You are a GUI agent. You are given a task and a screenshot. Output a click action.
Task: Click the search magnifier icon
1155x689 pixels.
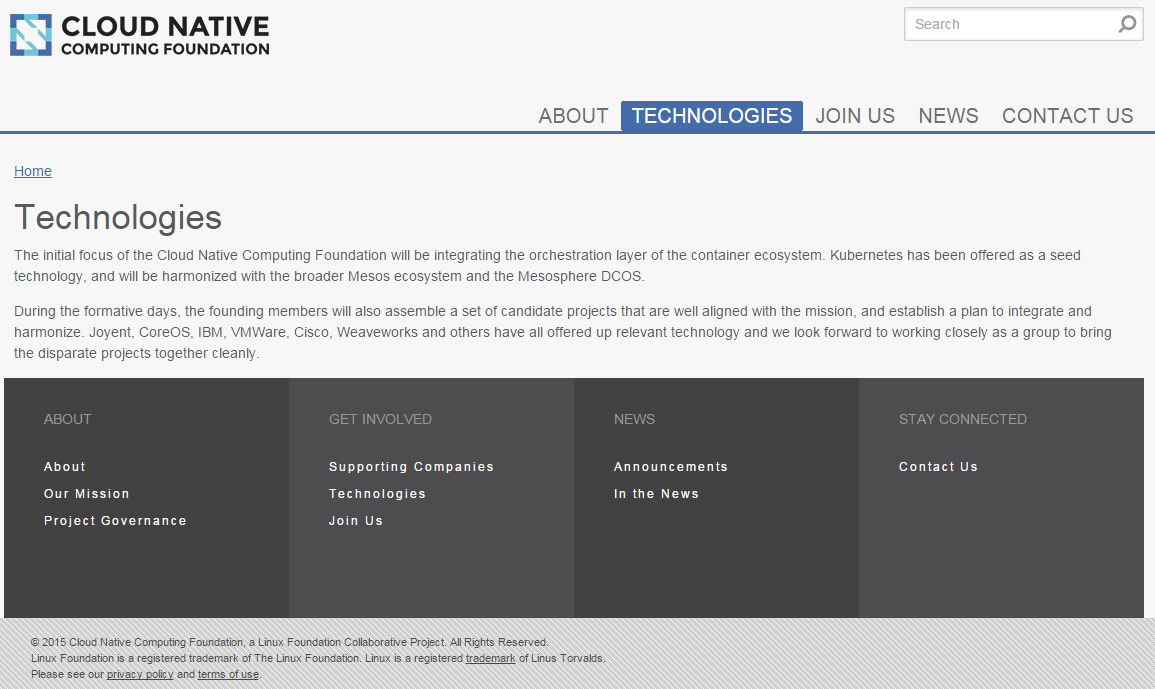(x=1127, y=24)
